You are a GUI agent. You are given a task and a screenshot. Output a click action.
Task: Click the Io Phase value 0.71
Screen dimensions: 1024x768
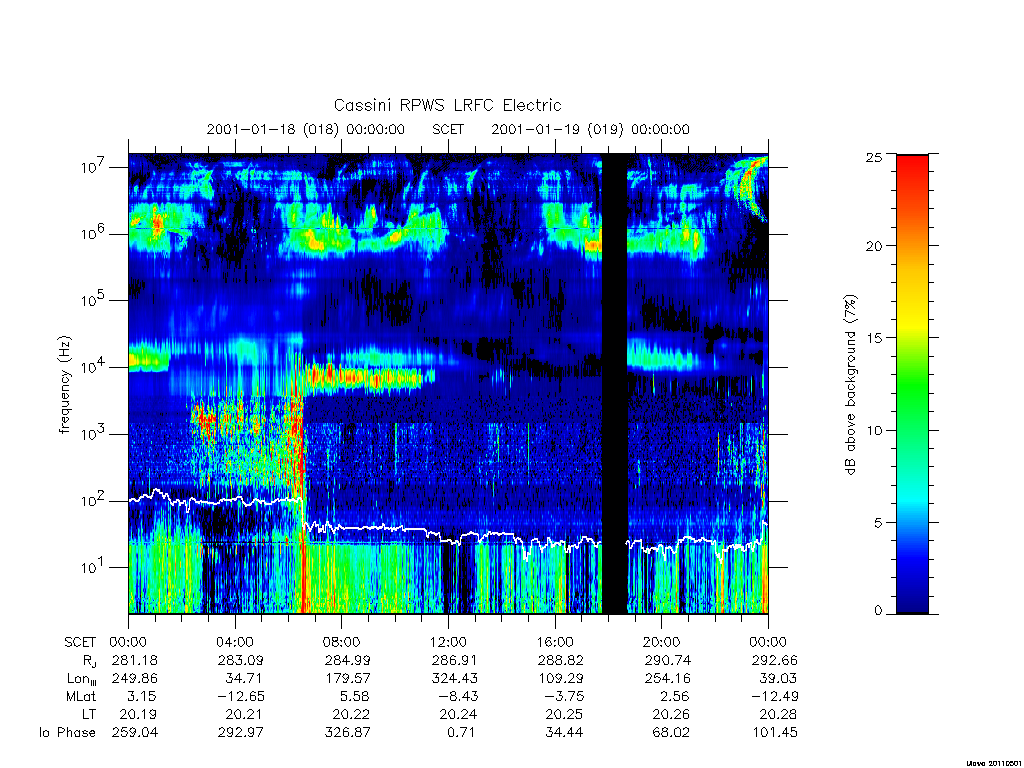pos(461,733)
